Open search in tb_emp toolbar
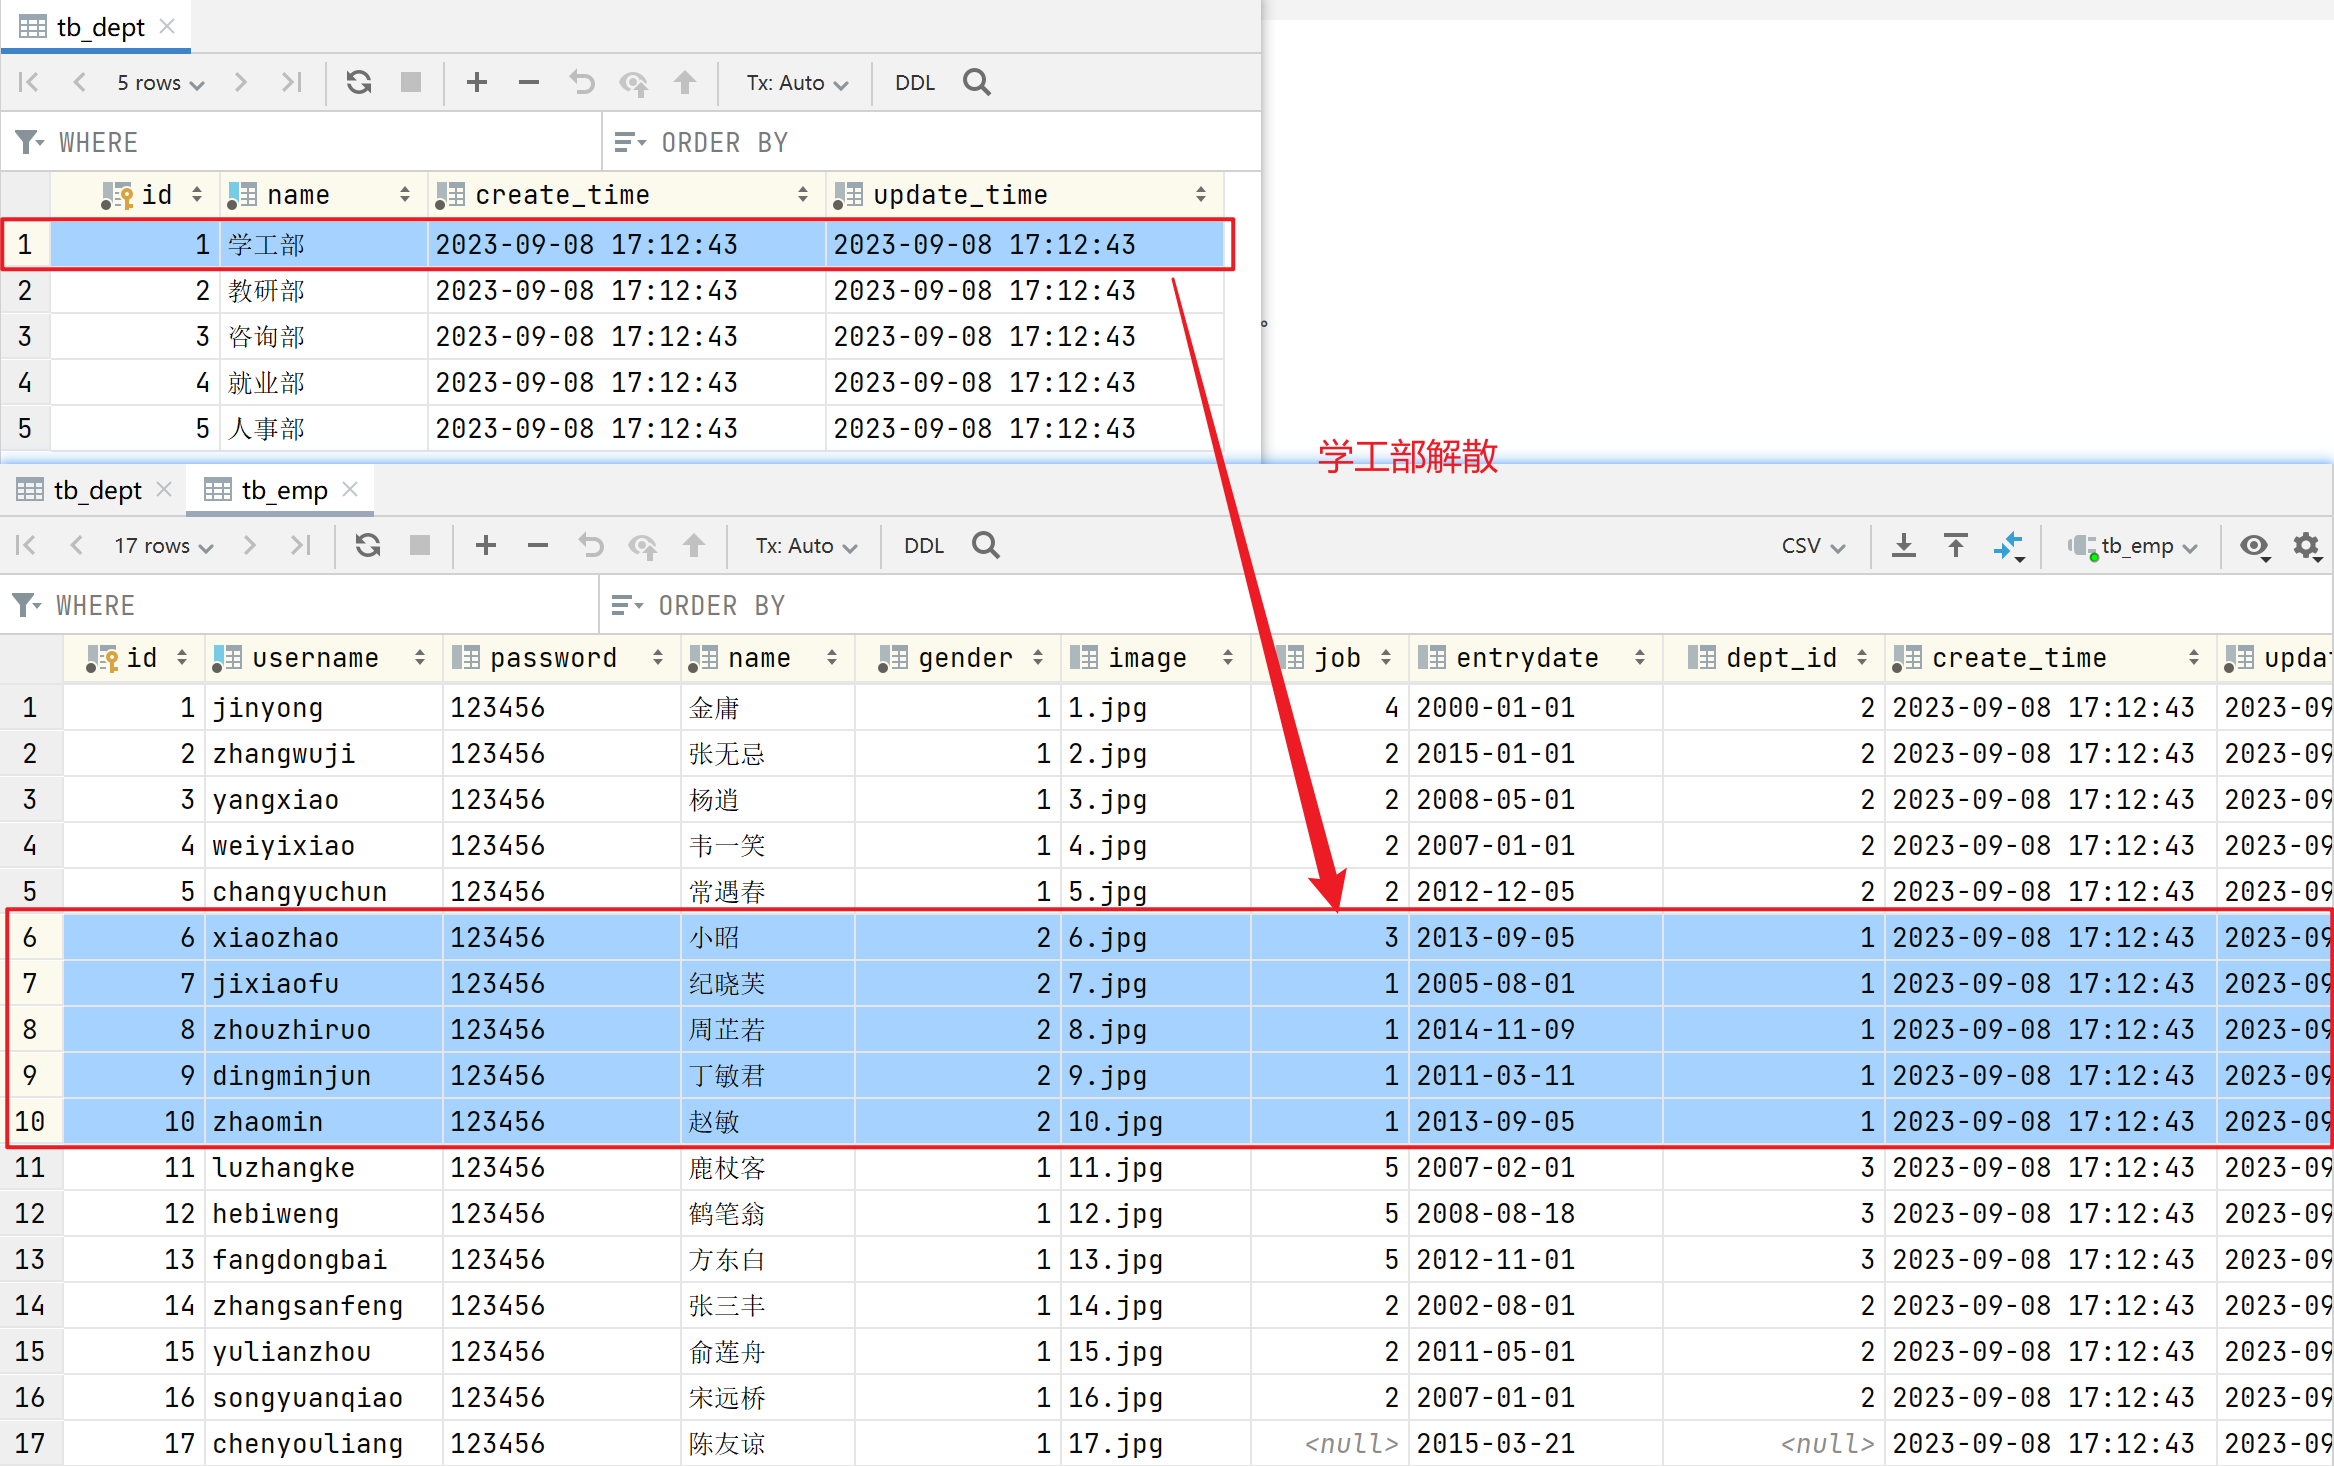The image size is (2334, 1466). coord(986,545)
